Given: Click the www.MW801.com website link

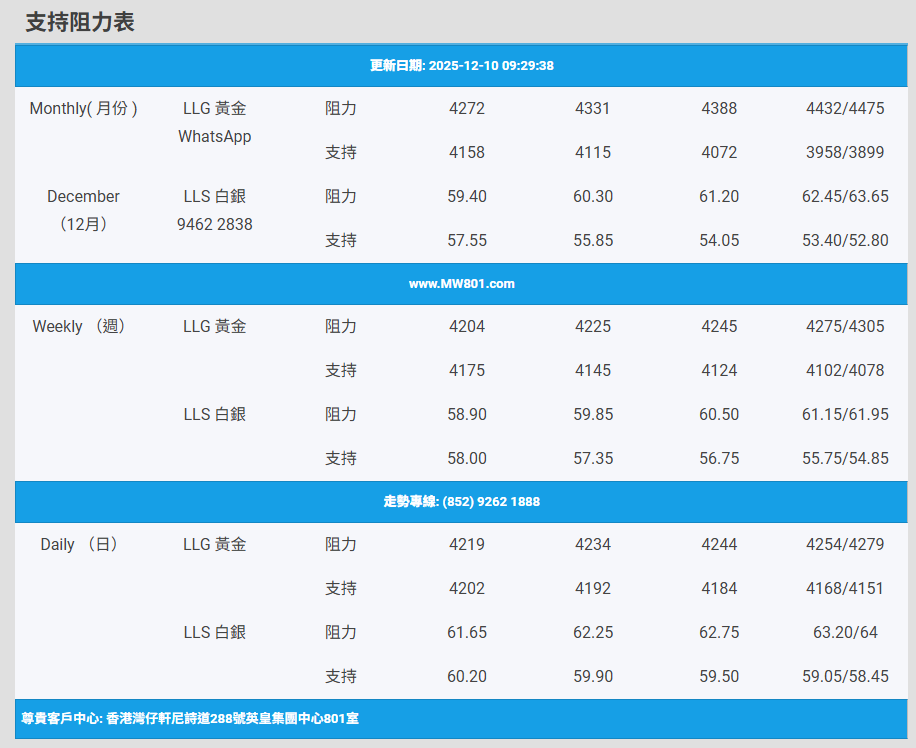Looking at the screenshot, I should click(461, 284).
